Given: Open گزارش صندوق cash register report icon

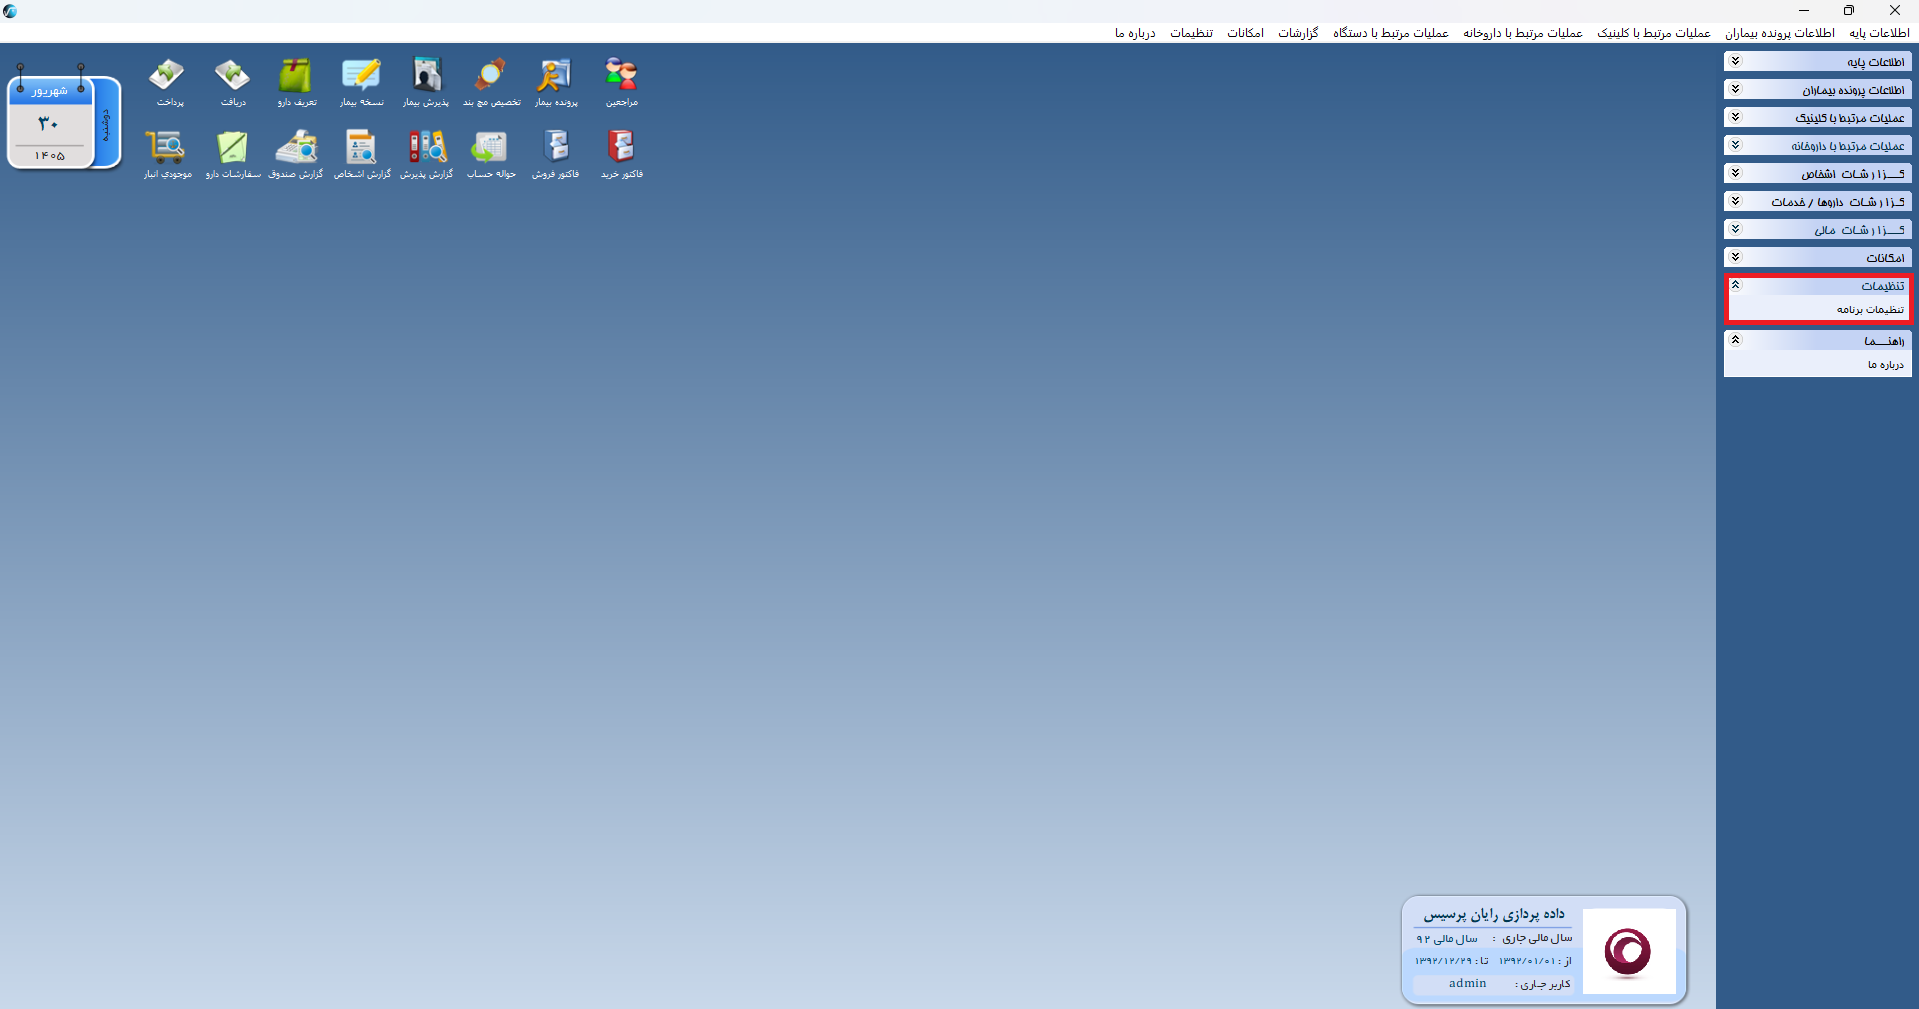Looking at the screenshot, I should tap(296, 153).
